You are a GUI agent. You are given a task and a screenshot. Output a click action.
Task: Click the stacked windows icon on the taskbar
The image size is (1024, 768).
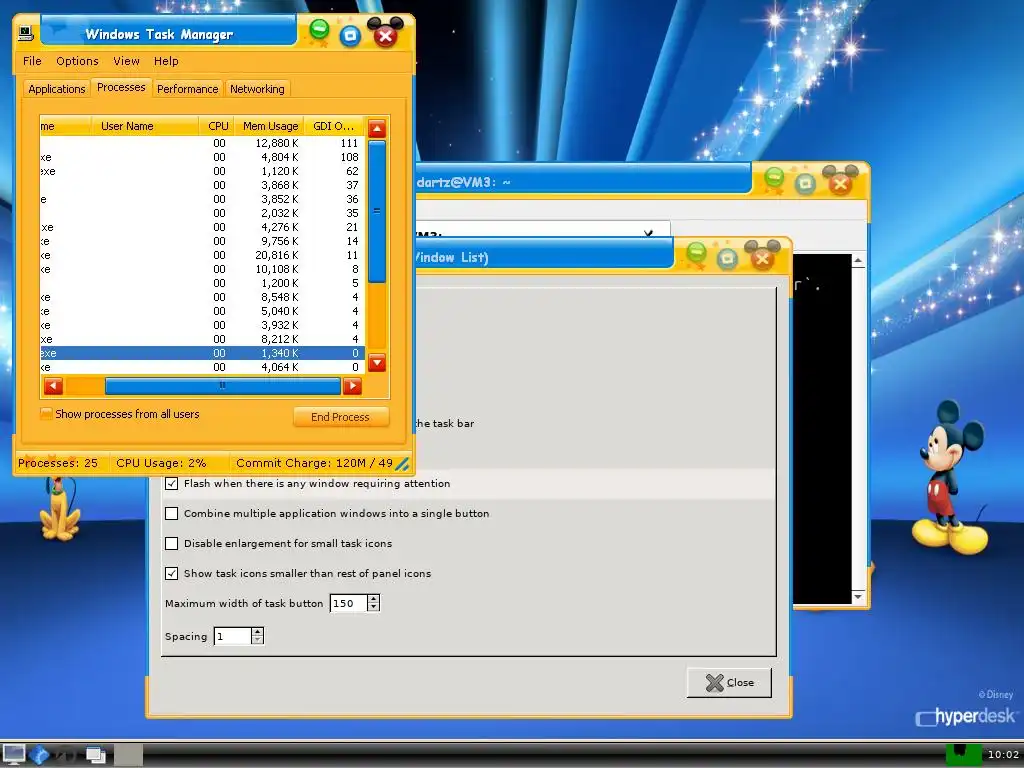pos(96,755)
